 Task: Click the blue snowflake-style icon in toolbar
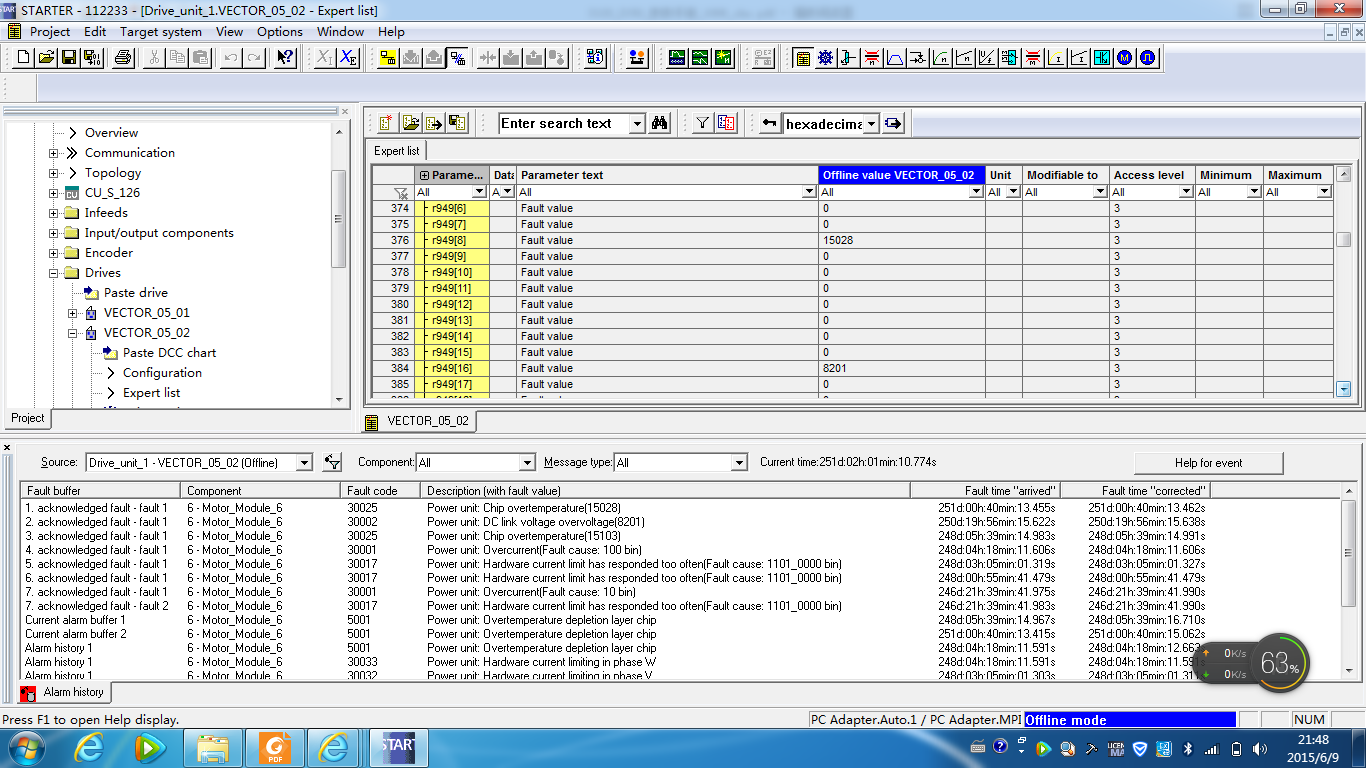pyautogui.click(x=825, y=58)
